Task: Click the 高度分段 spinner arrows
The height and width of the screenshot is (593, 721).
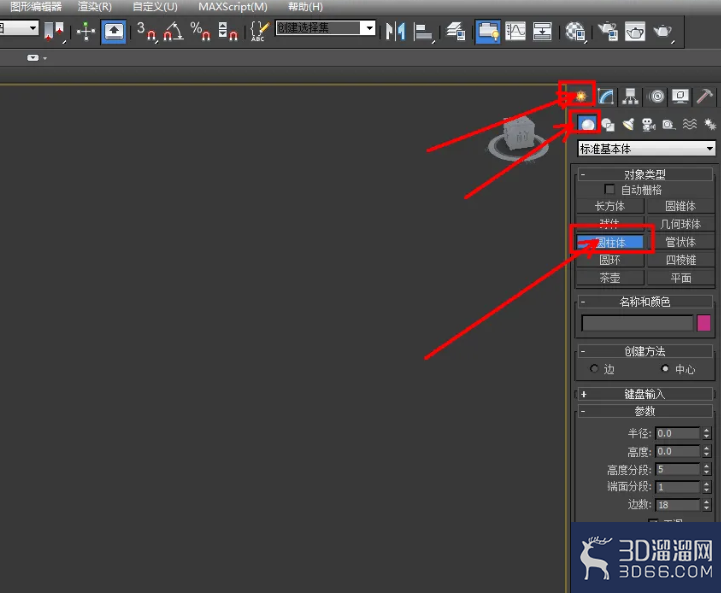Action: (x=707, y=469)
